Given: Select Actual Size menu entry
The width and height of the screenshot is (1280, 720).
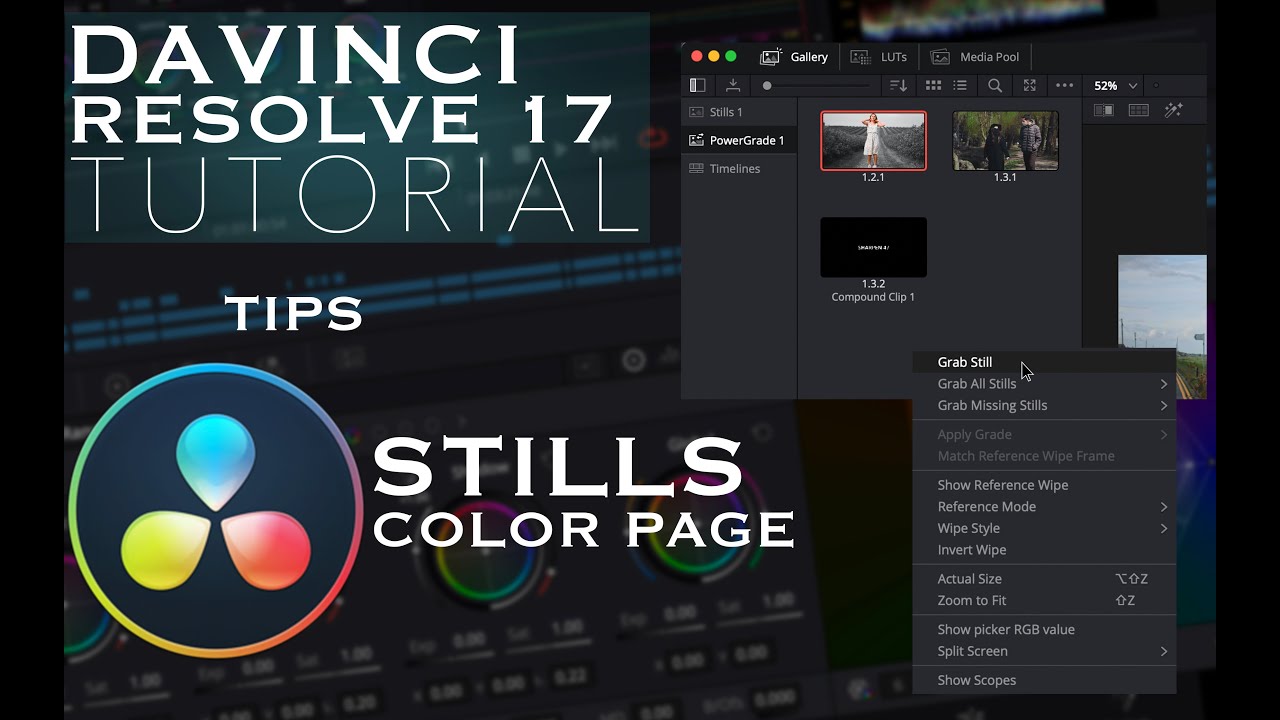Looking at the screenshot, I should tap(1044, 579).
